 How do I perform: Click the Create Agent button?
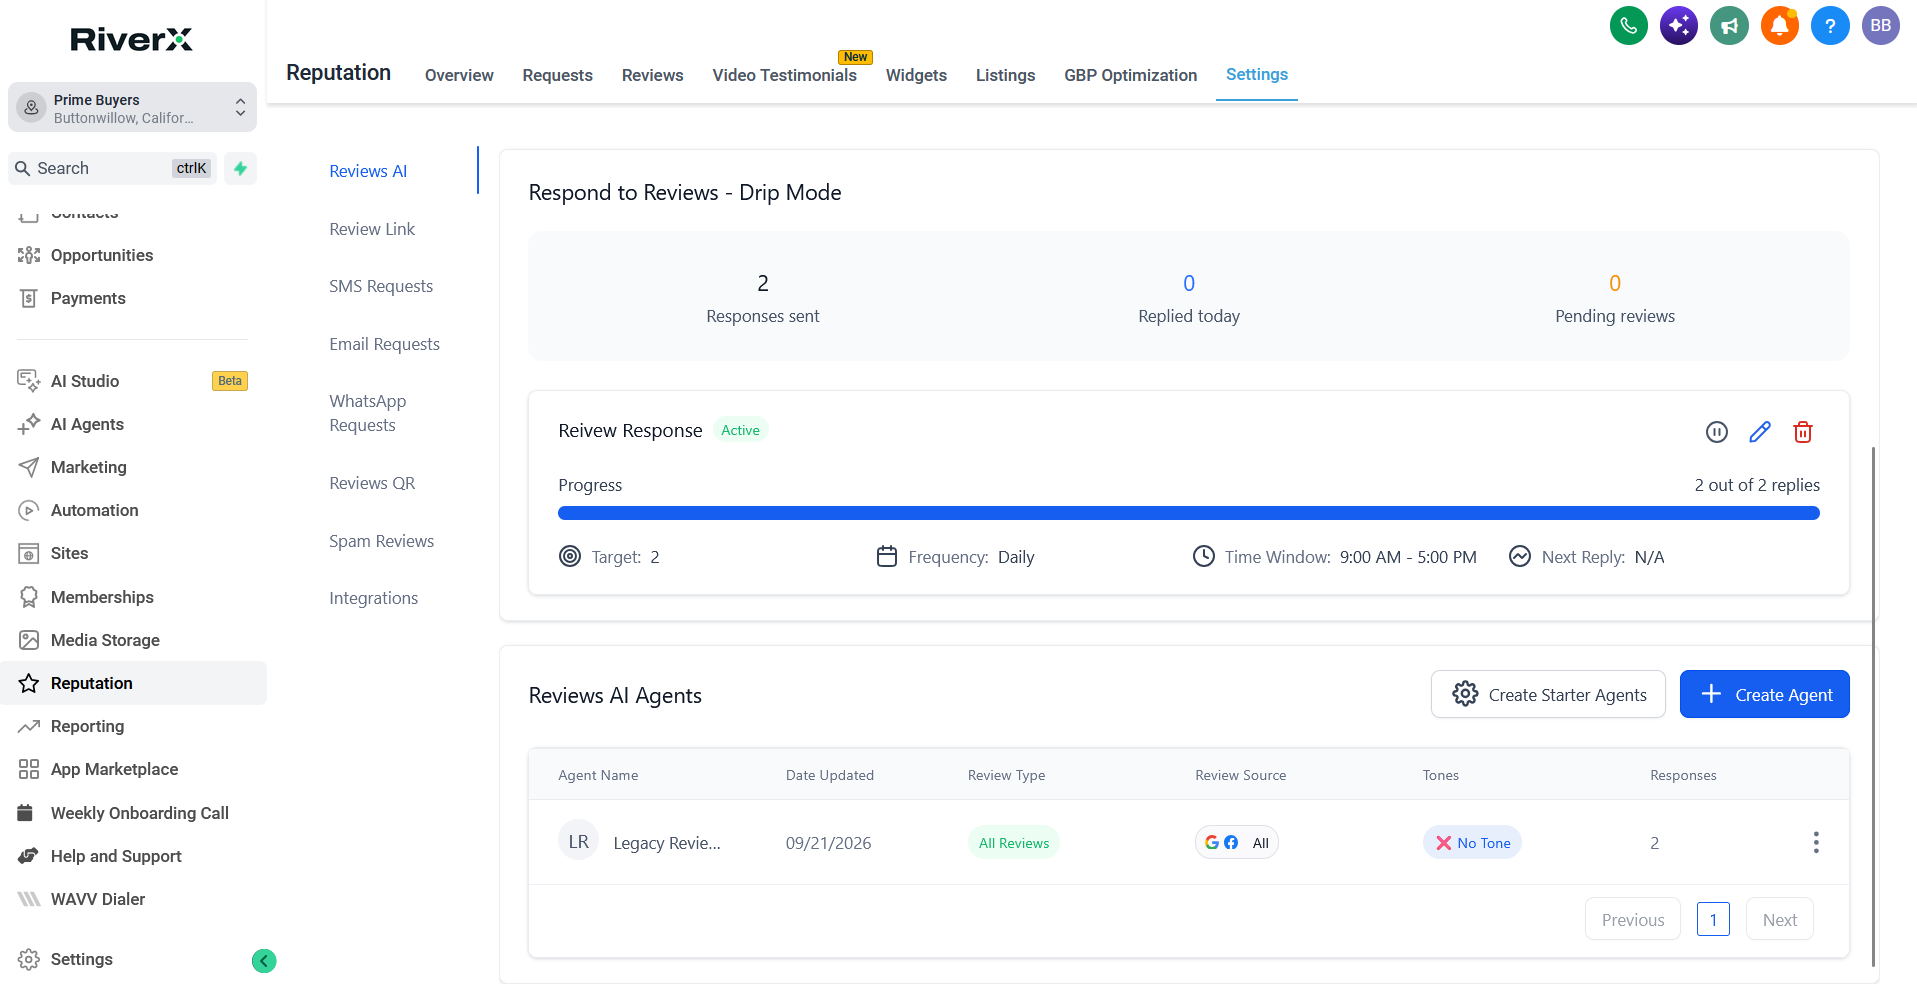(1764, 694)
